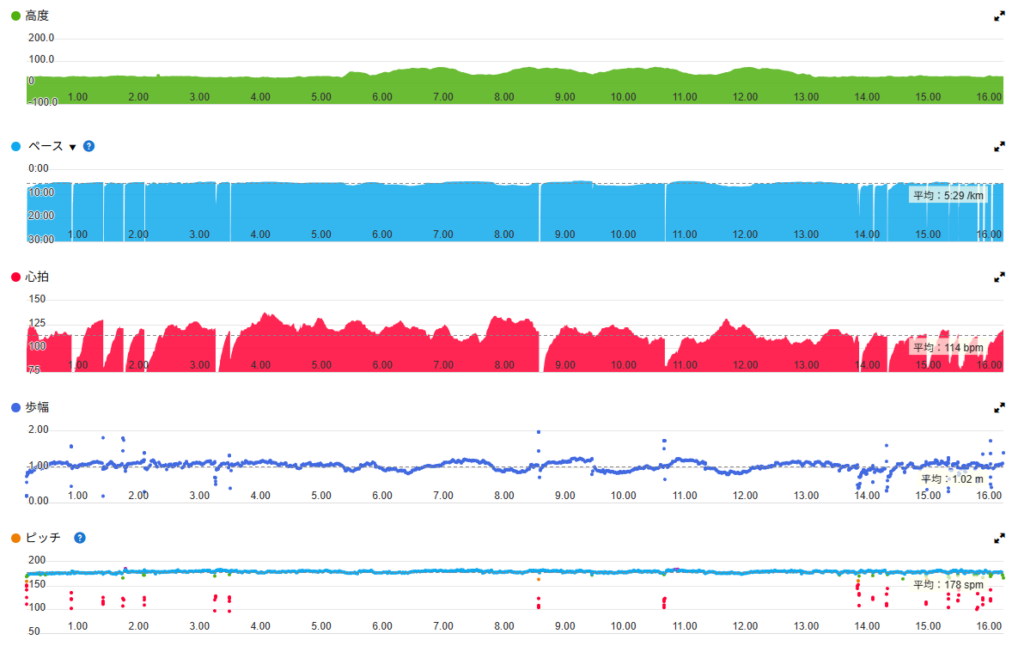Click the orange dot beside ピッチ
The image size is (1024, 646).
[15, 537]
